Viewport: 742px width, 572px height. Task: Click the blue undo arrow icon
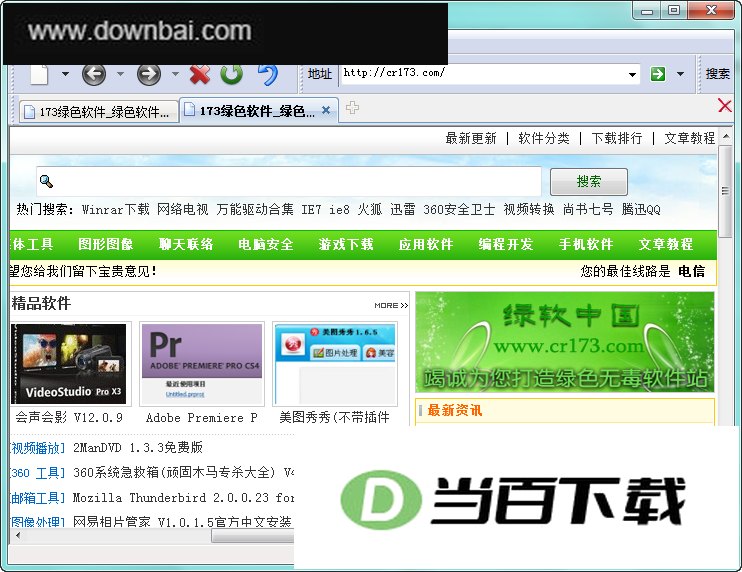pyautogui.click(x=267, y=74)
